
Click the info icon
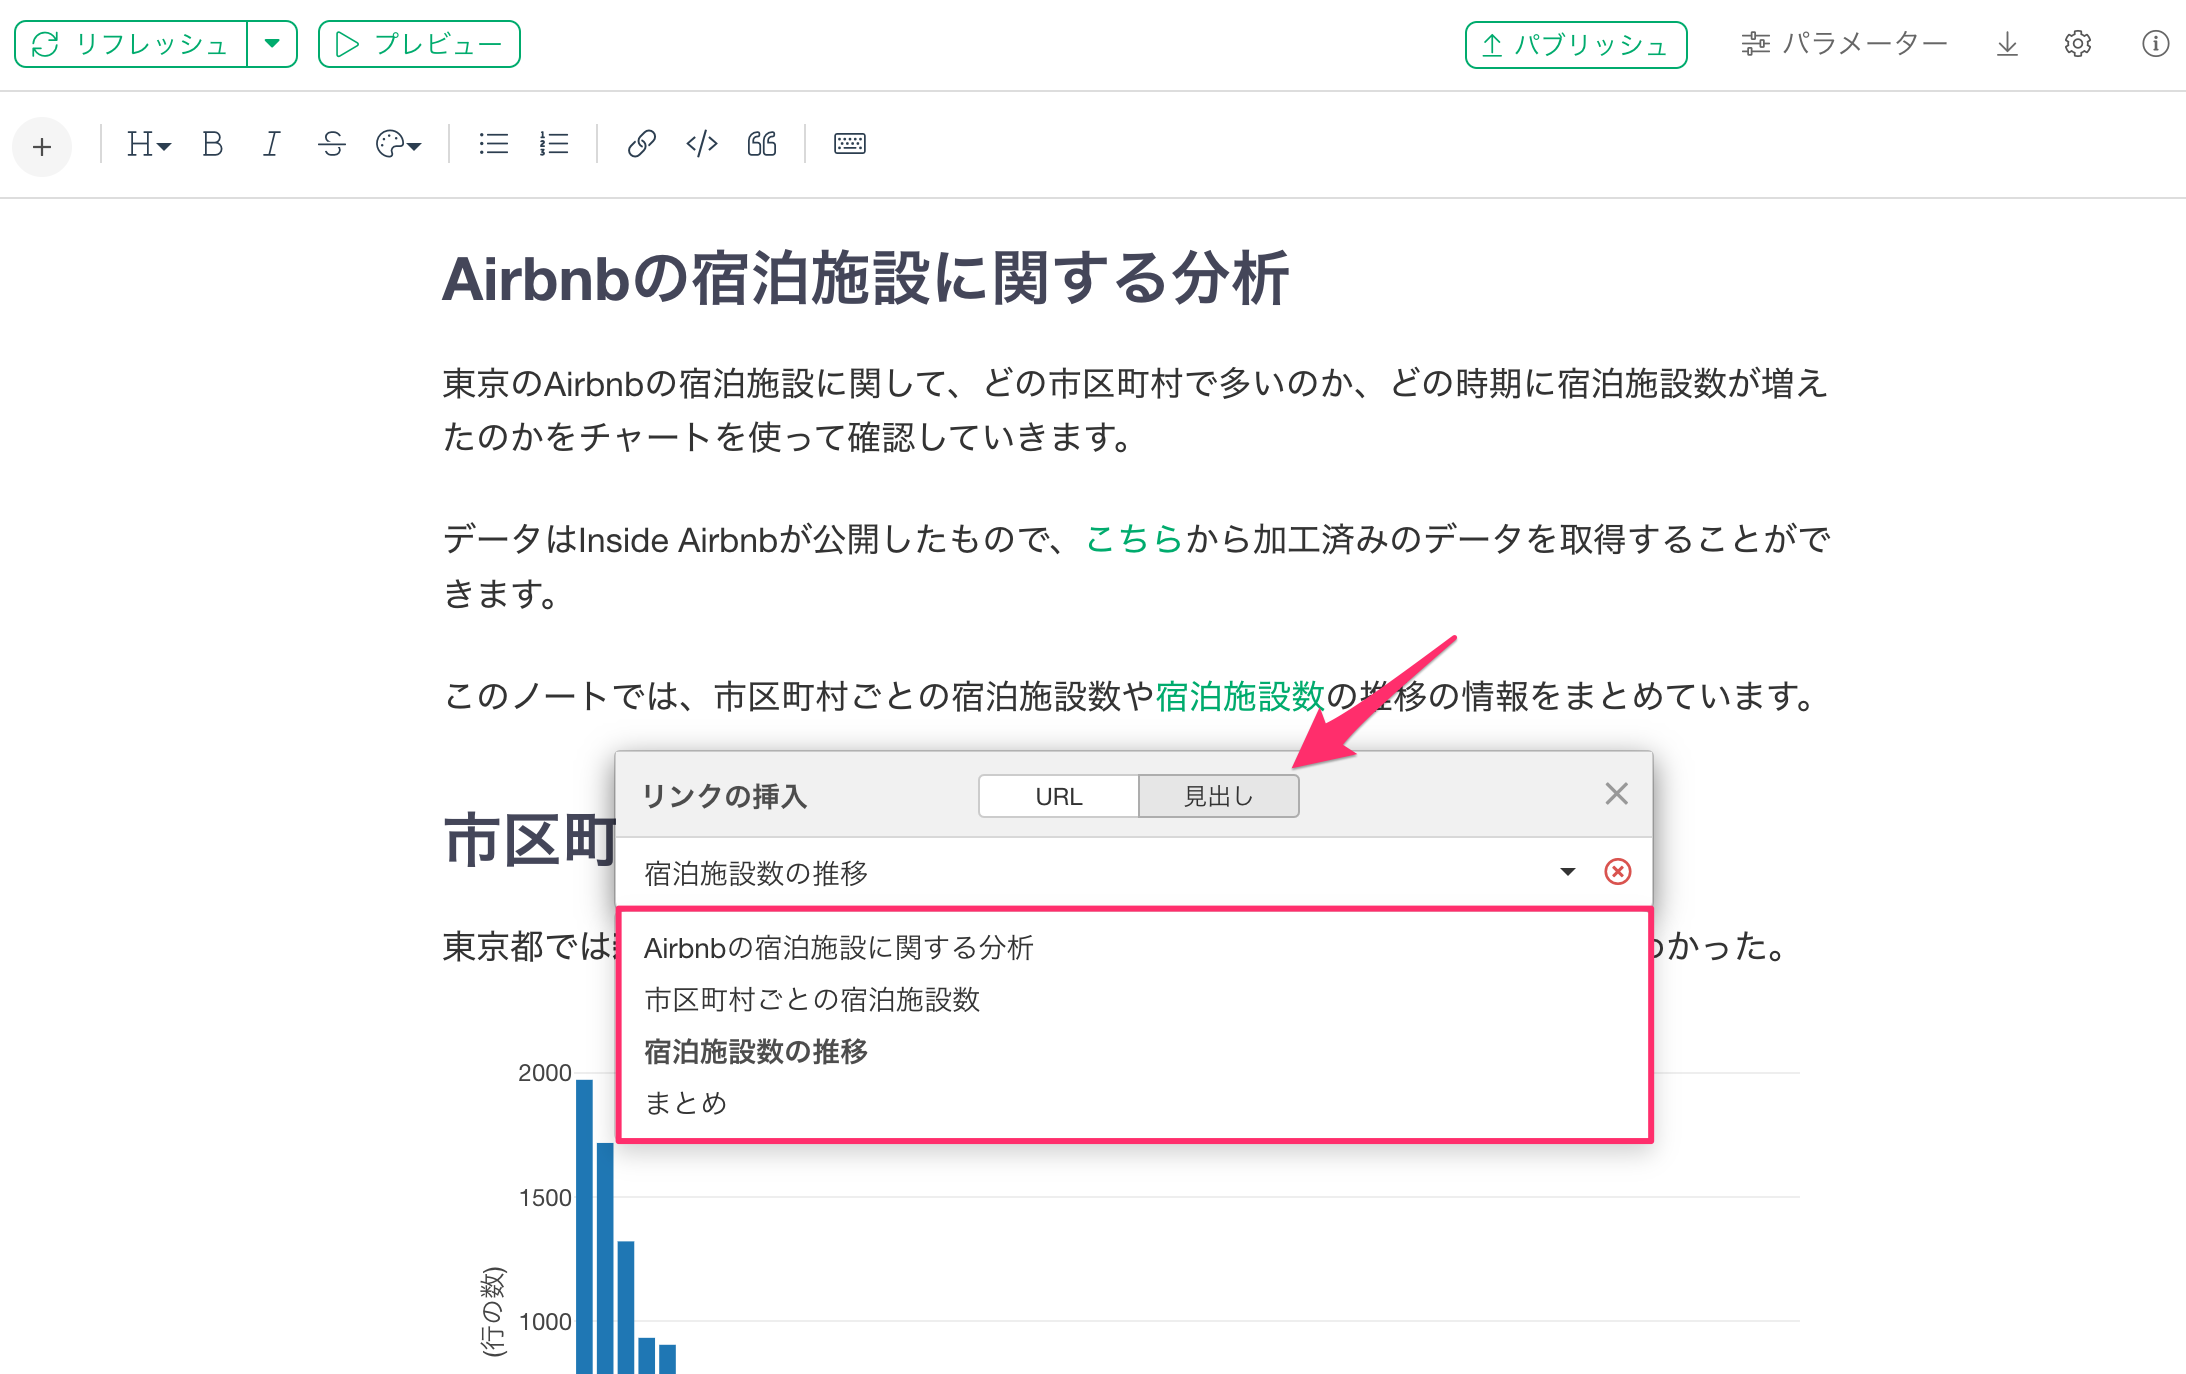coord(2155,44)
